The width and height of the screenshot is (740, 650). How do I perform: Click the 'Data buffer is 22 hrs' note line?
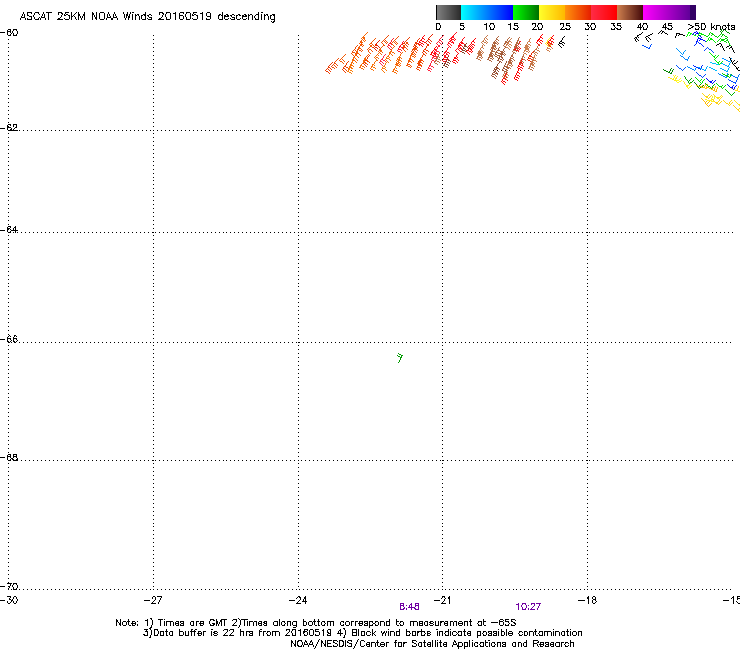tap(362, 633)
